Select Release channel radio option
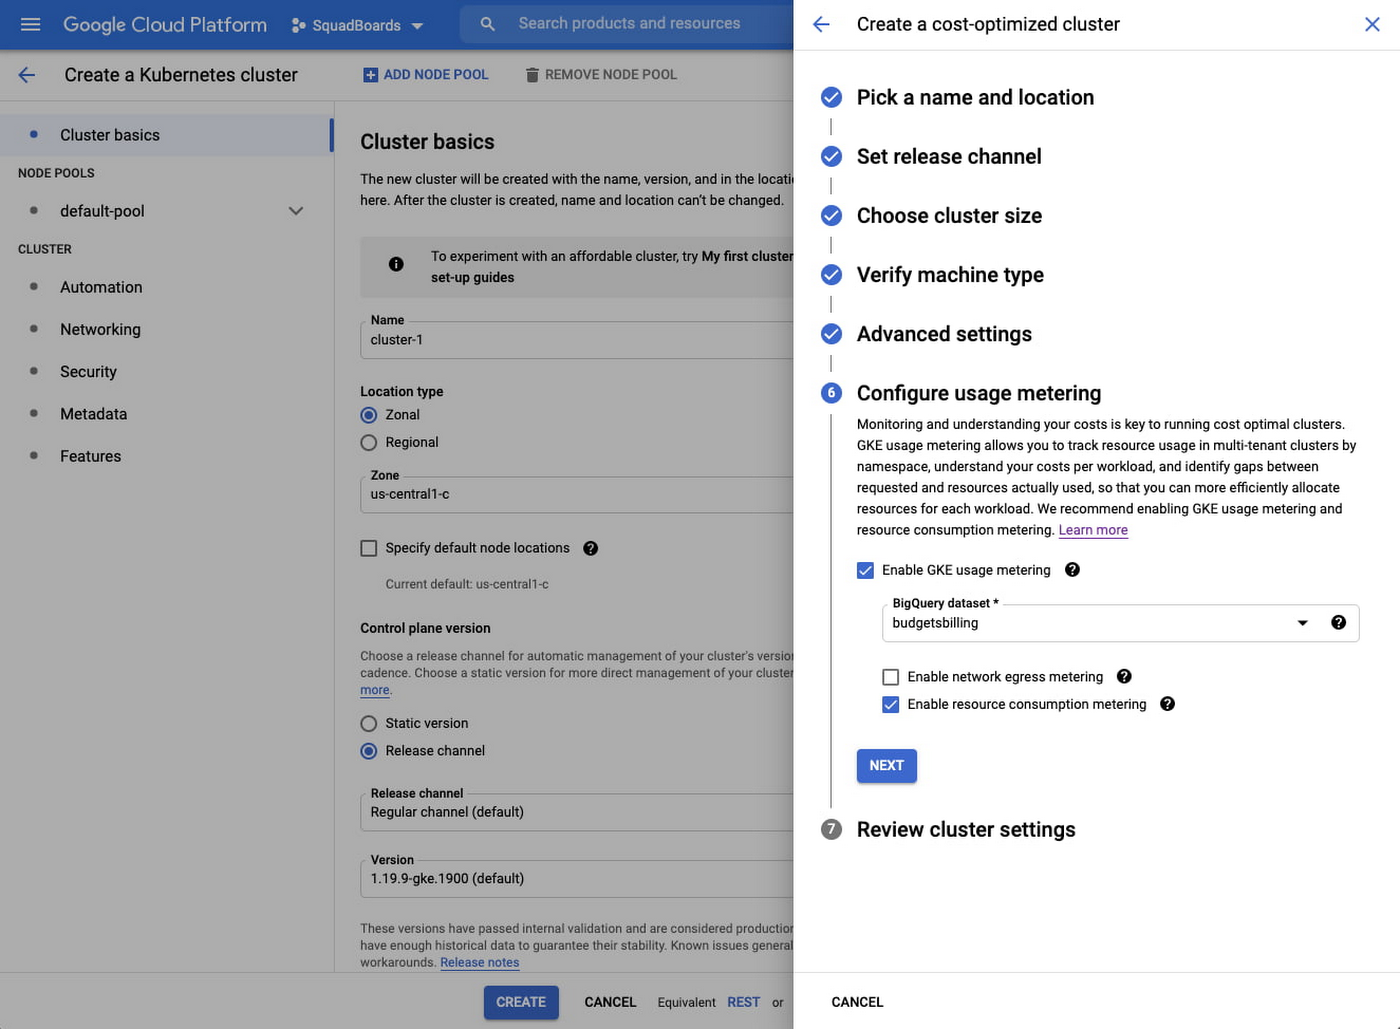The height and width of the screenshot is (1029, 1400). click(x=369, y=751)
